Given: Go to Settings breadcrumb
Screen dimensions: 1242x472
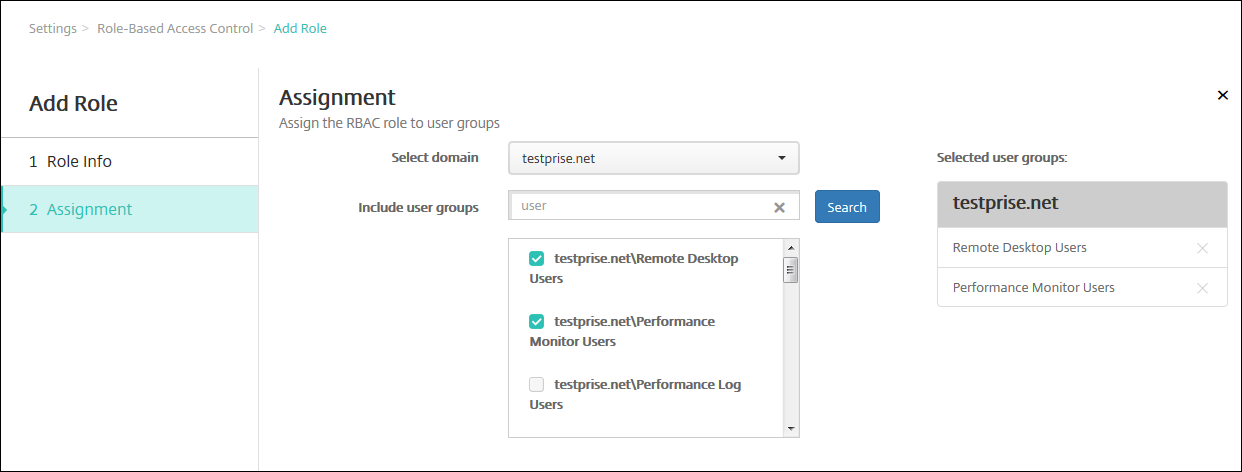Looking at the screenshot, I should (x=52, y=28).
